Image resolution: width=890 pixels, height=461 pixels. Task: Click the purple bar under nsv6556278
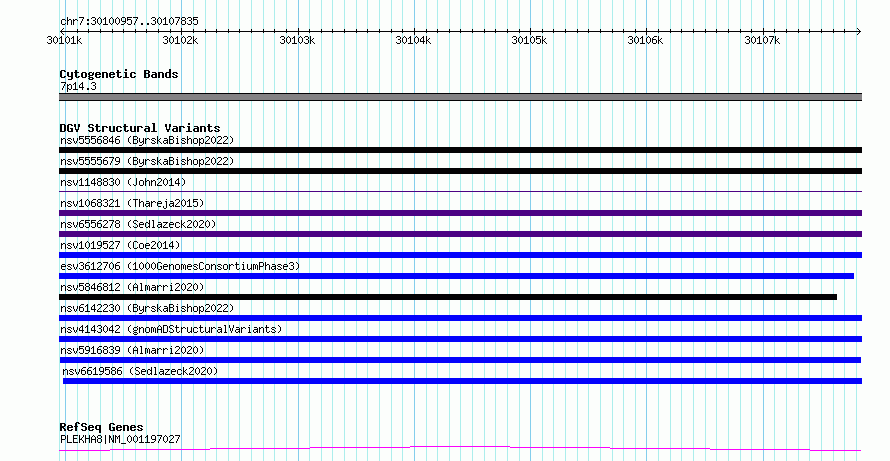(460, 234)
